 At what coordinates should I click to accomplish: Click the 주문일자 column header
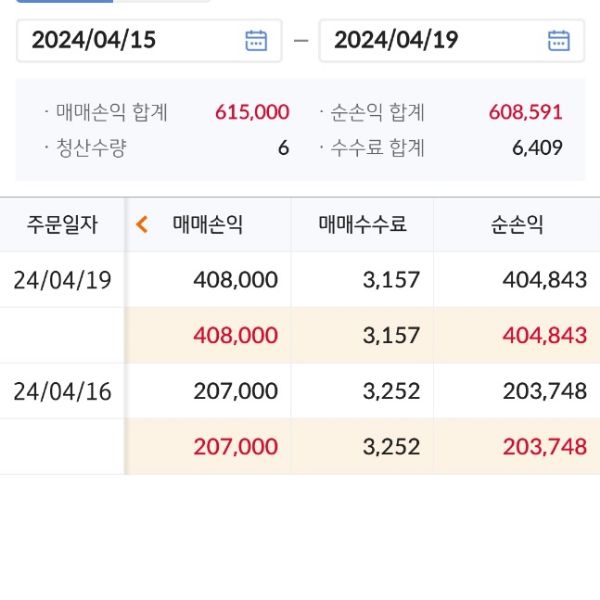tap(62, 224)
